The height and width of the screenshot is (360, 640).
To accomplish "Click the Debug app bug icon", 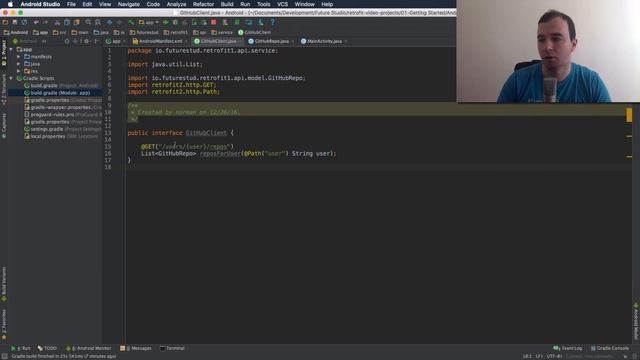I will (x=175, y=22).
